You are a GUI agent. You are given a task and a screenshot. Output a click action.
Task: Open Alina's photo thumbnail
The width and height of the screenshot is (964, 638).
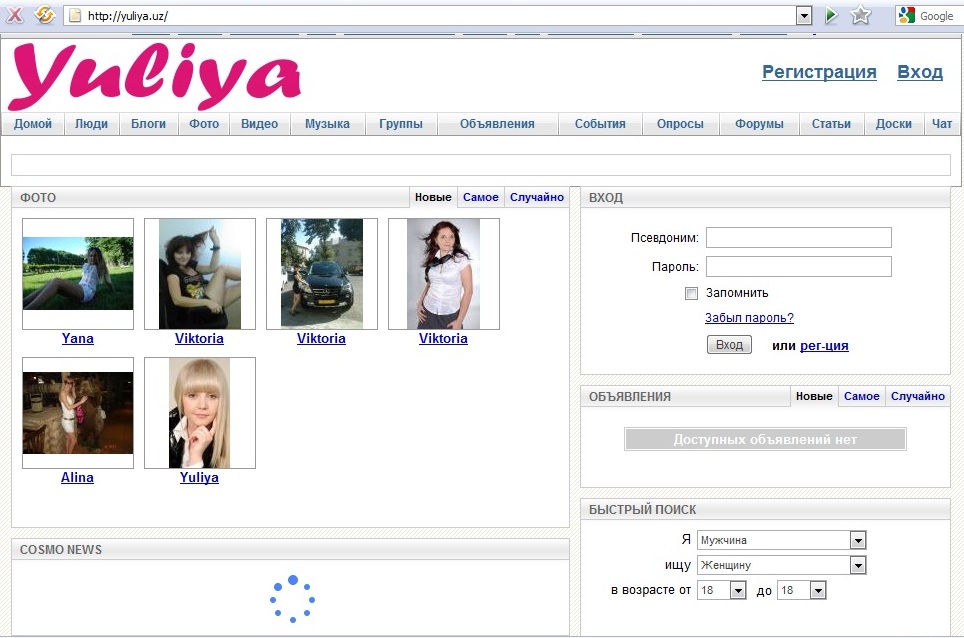[77, 413]
